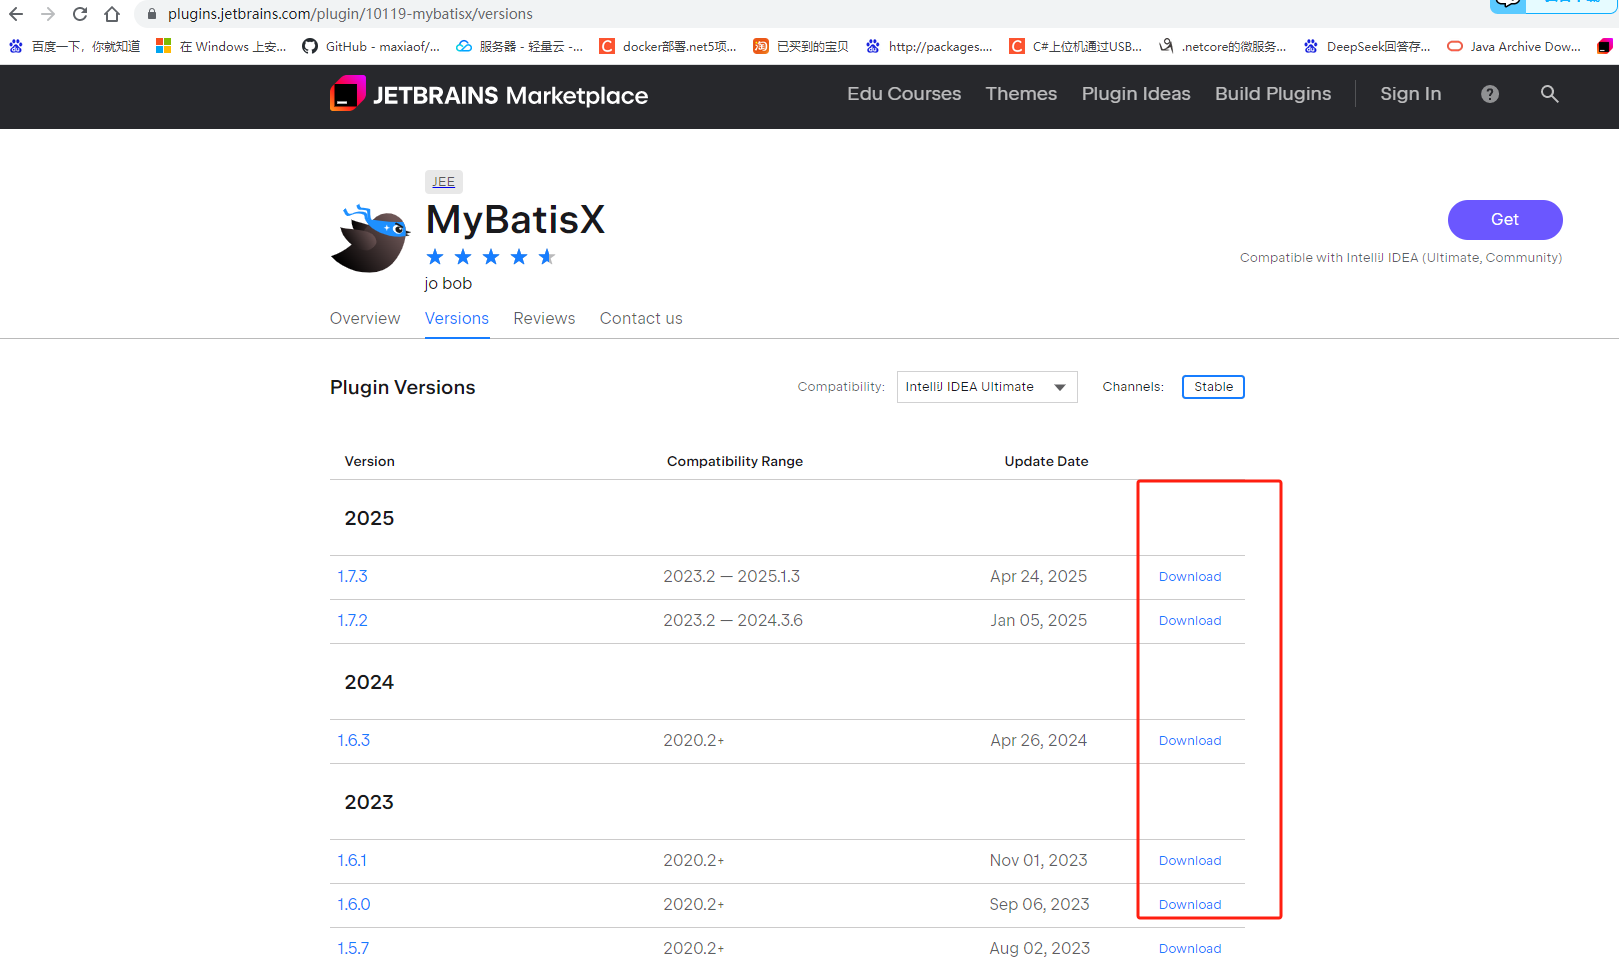Download version 1.7.2
This screenshot has width=1619, height=968.
1190,621
